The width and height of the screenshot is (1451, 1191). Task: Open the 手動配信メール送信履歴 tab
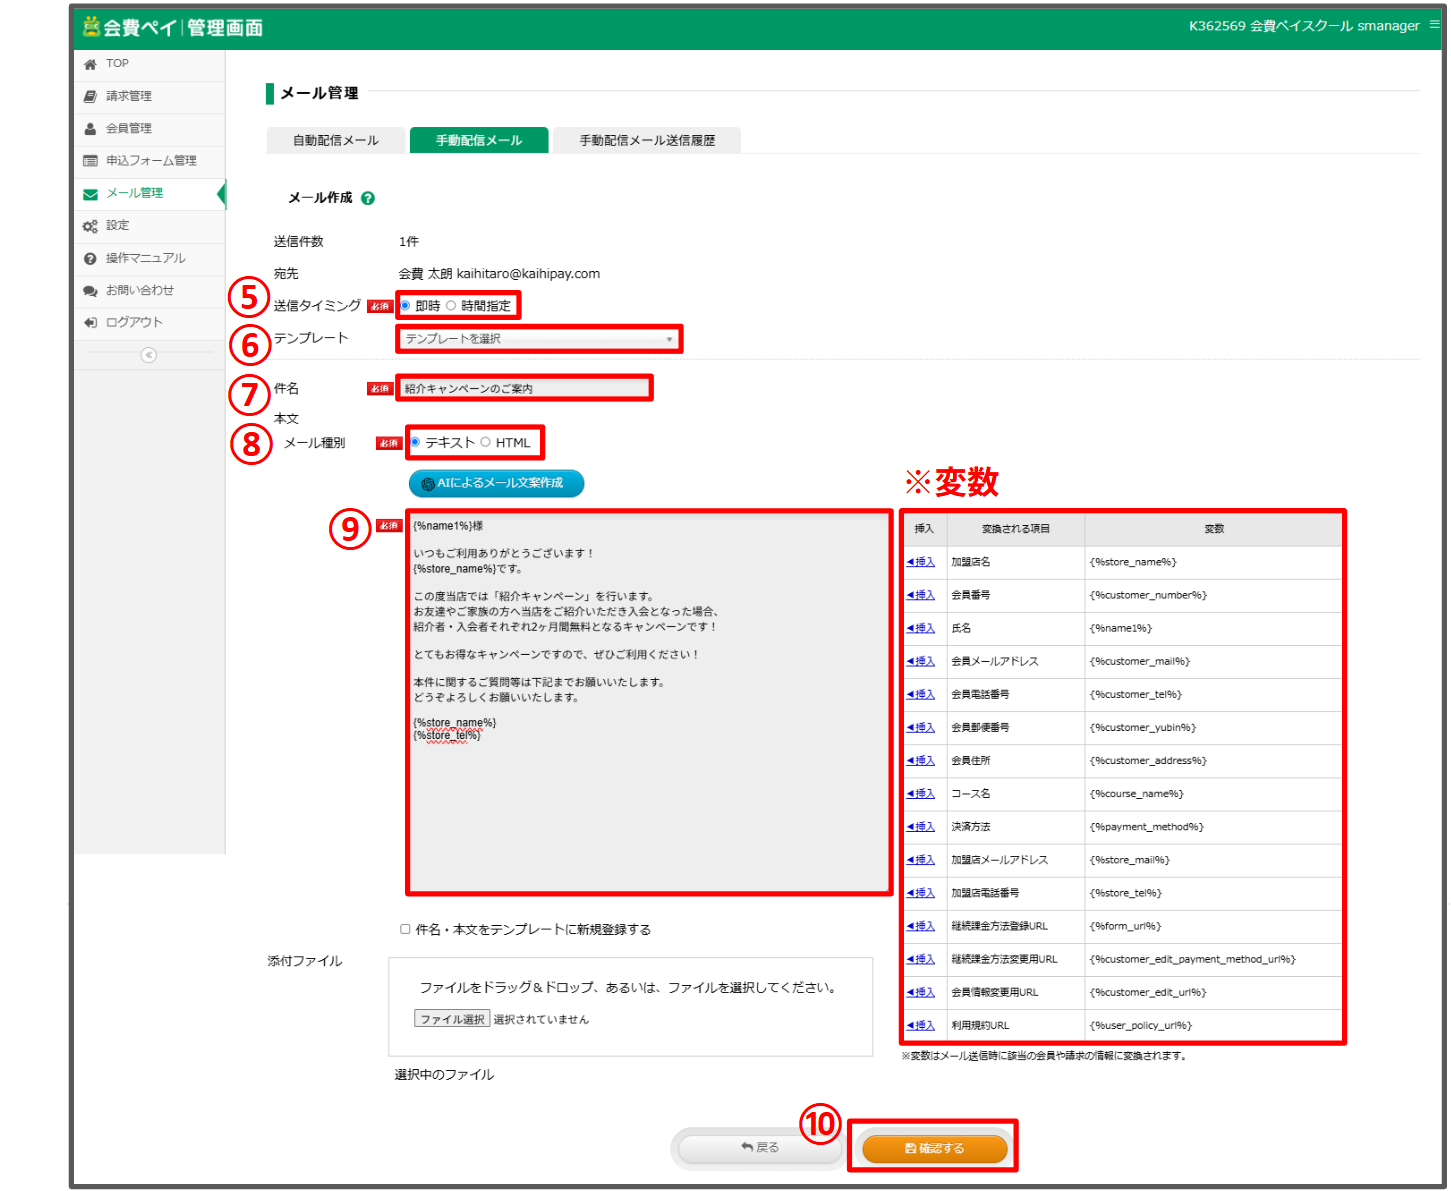coord(647,141)
